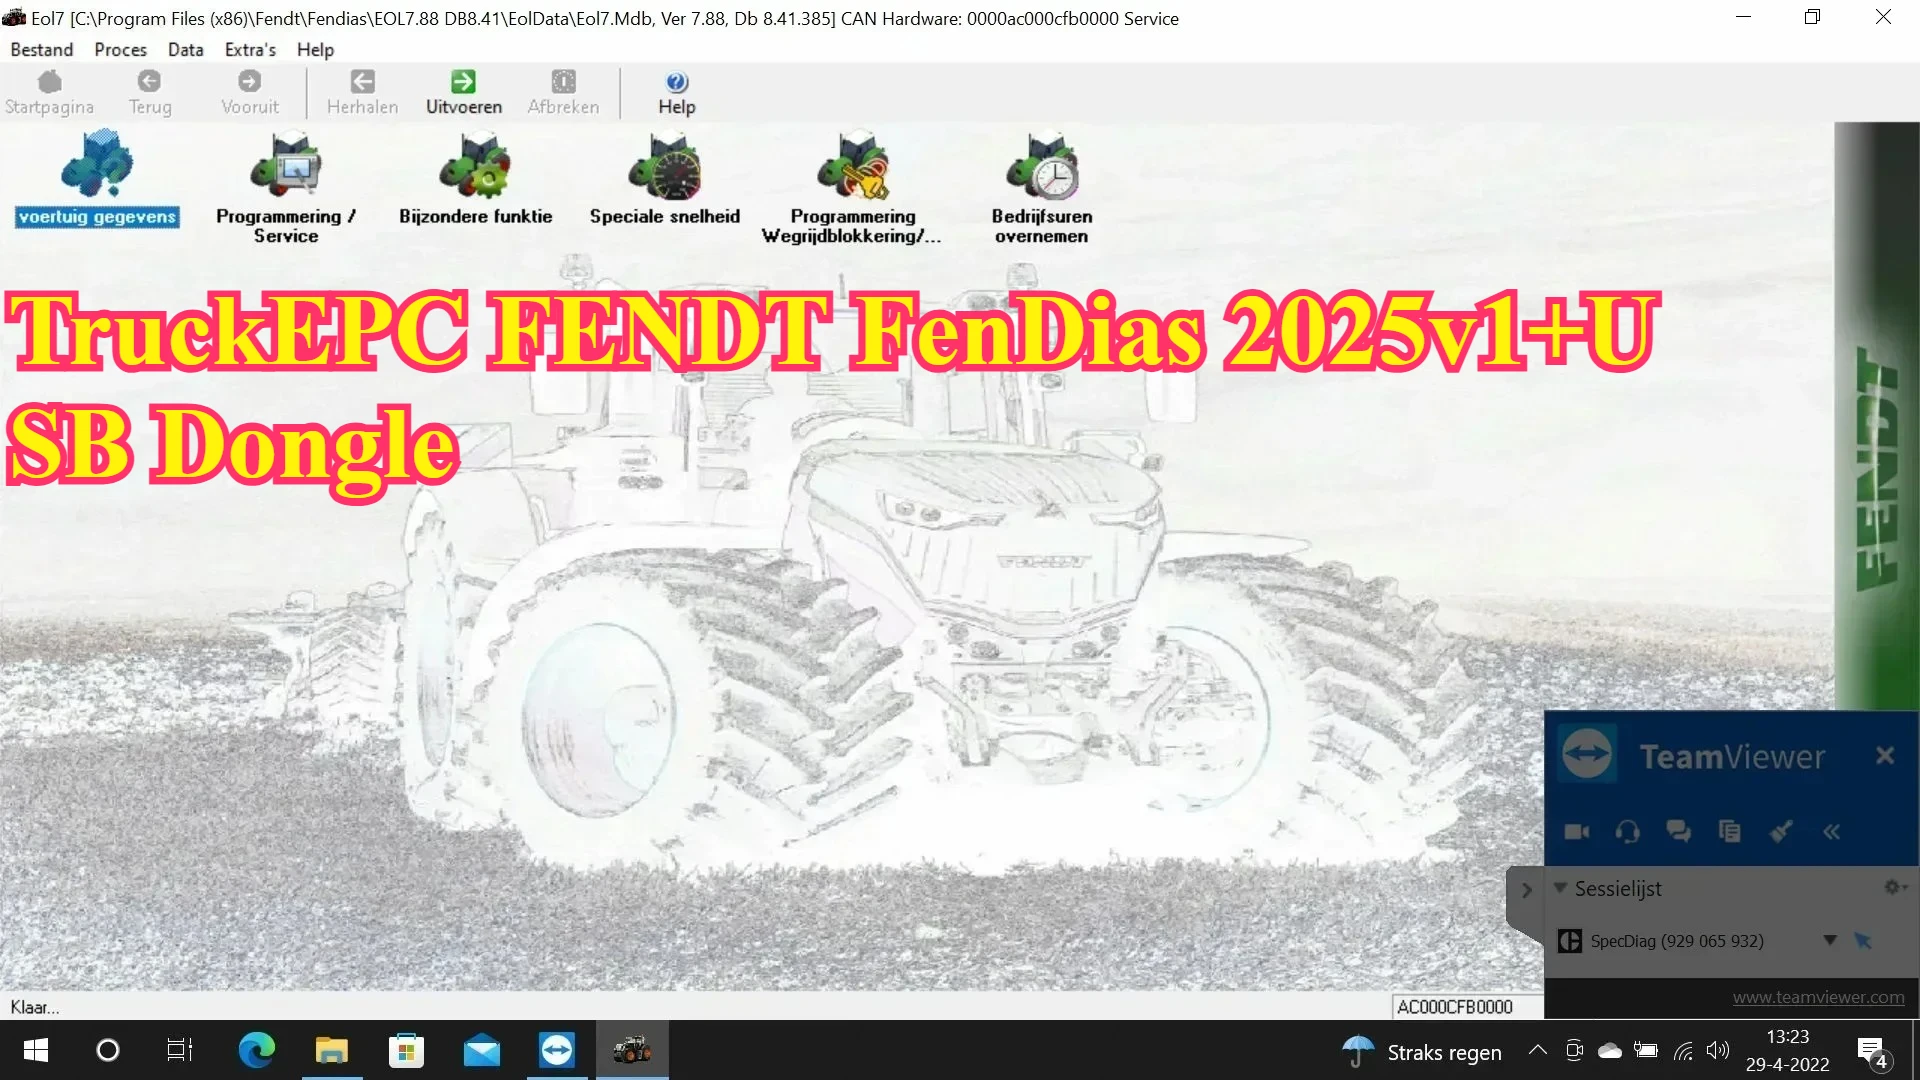Open the Extra's menu

click(250, 49)
